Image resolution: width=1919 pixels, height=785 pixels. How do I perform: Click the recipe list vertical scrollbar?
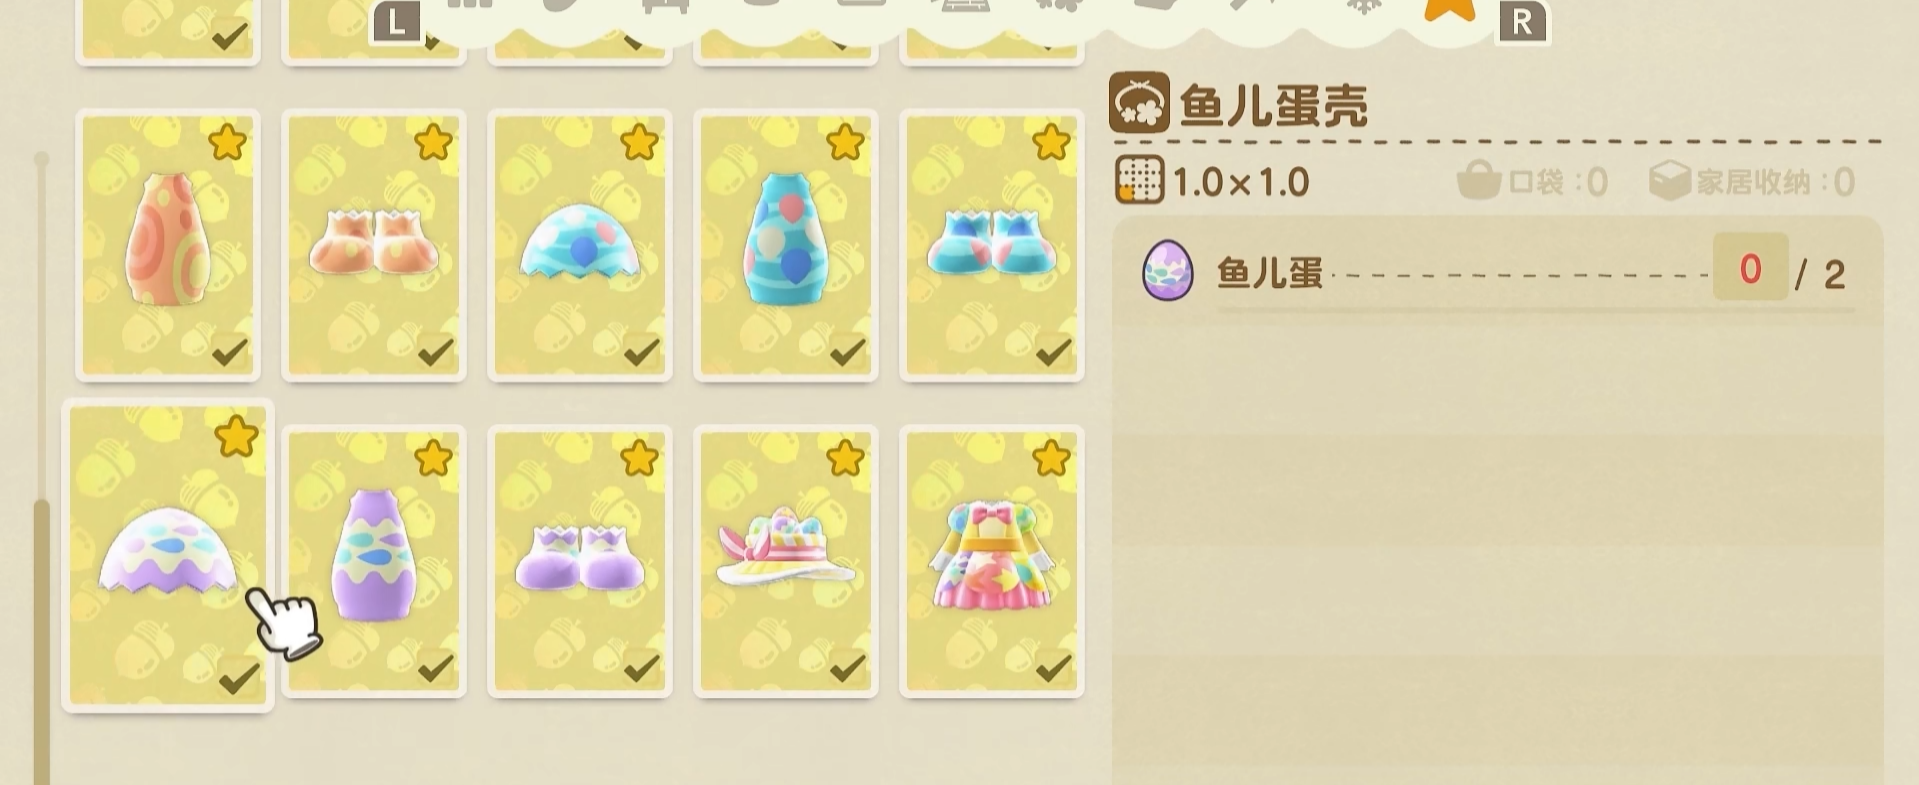coord(42,468)
